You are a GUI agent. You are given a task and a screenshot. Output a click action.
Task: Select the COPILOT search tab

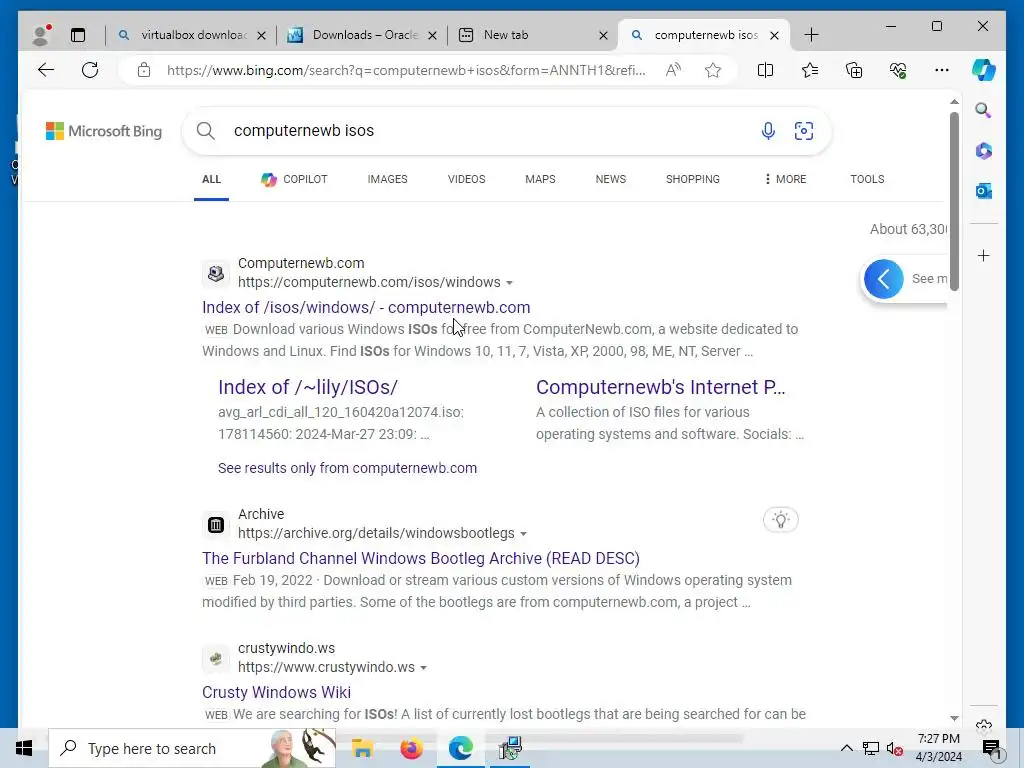pyautogui.click(x=295, y=179)
